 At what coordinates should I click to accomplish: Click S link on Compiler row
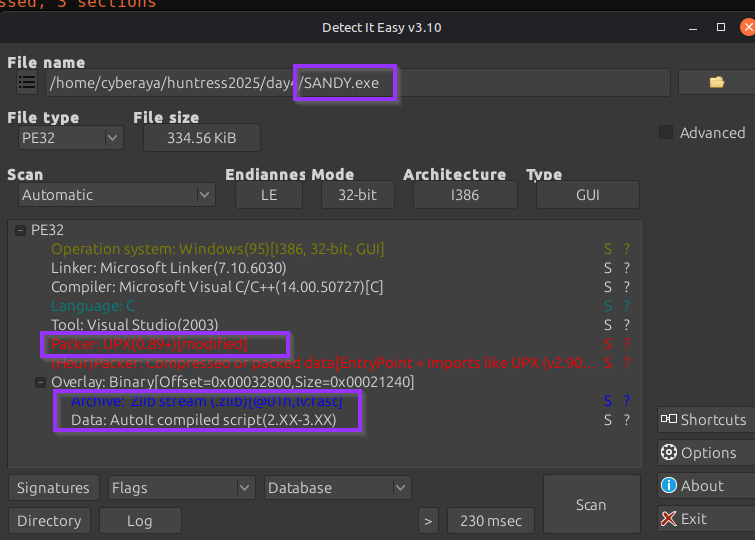(x=608, y=287)
